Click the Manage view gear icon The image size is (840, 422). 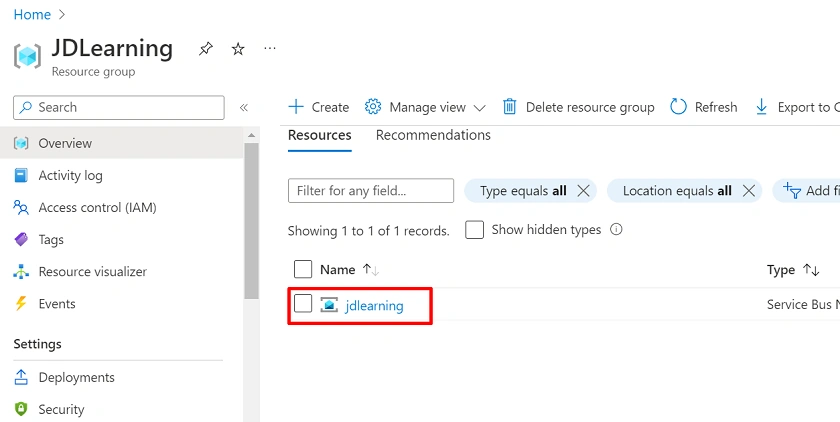point(373,107)
